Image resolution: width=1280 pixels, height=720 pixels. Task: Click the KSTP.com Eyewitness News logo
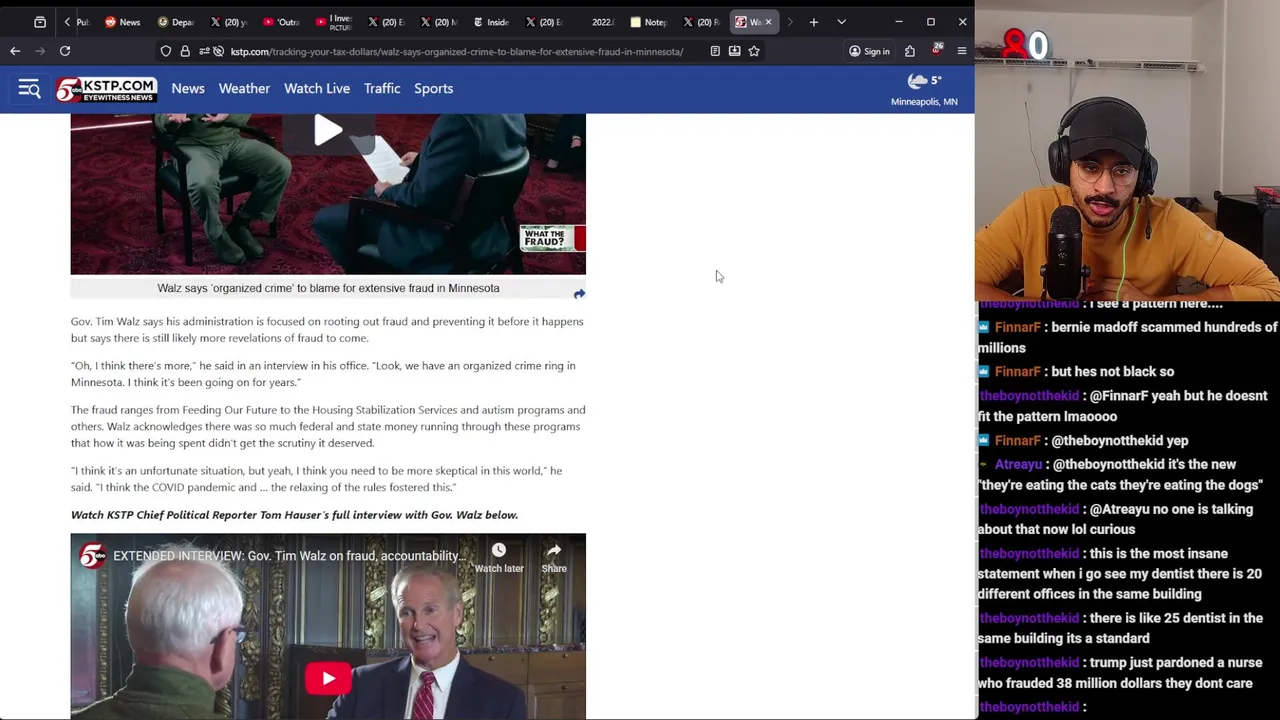pyautogui.click(x=106, y=89)
